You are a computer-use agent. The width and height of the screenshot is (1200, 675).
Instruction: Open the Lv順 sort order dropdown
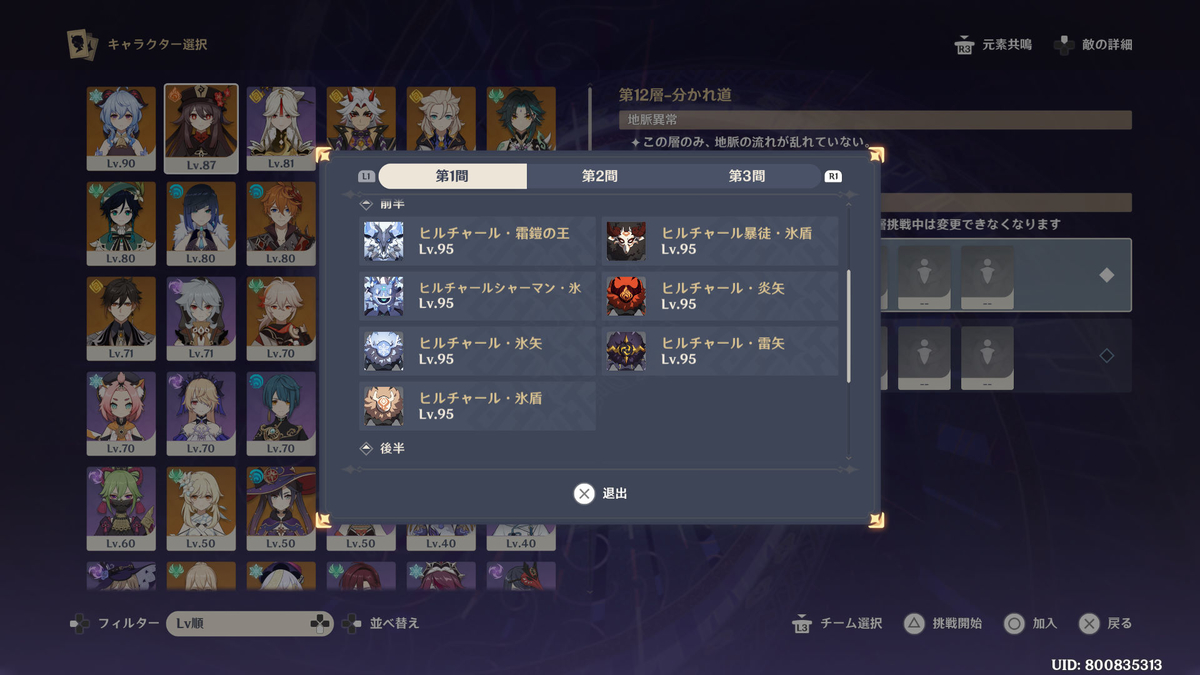click(250, 623)
